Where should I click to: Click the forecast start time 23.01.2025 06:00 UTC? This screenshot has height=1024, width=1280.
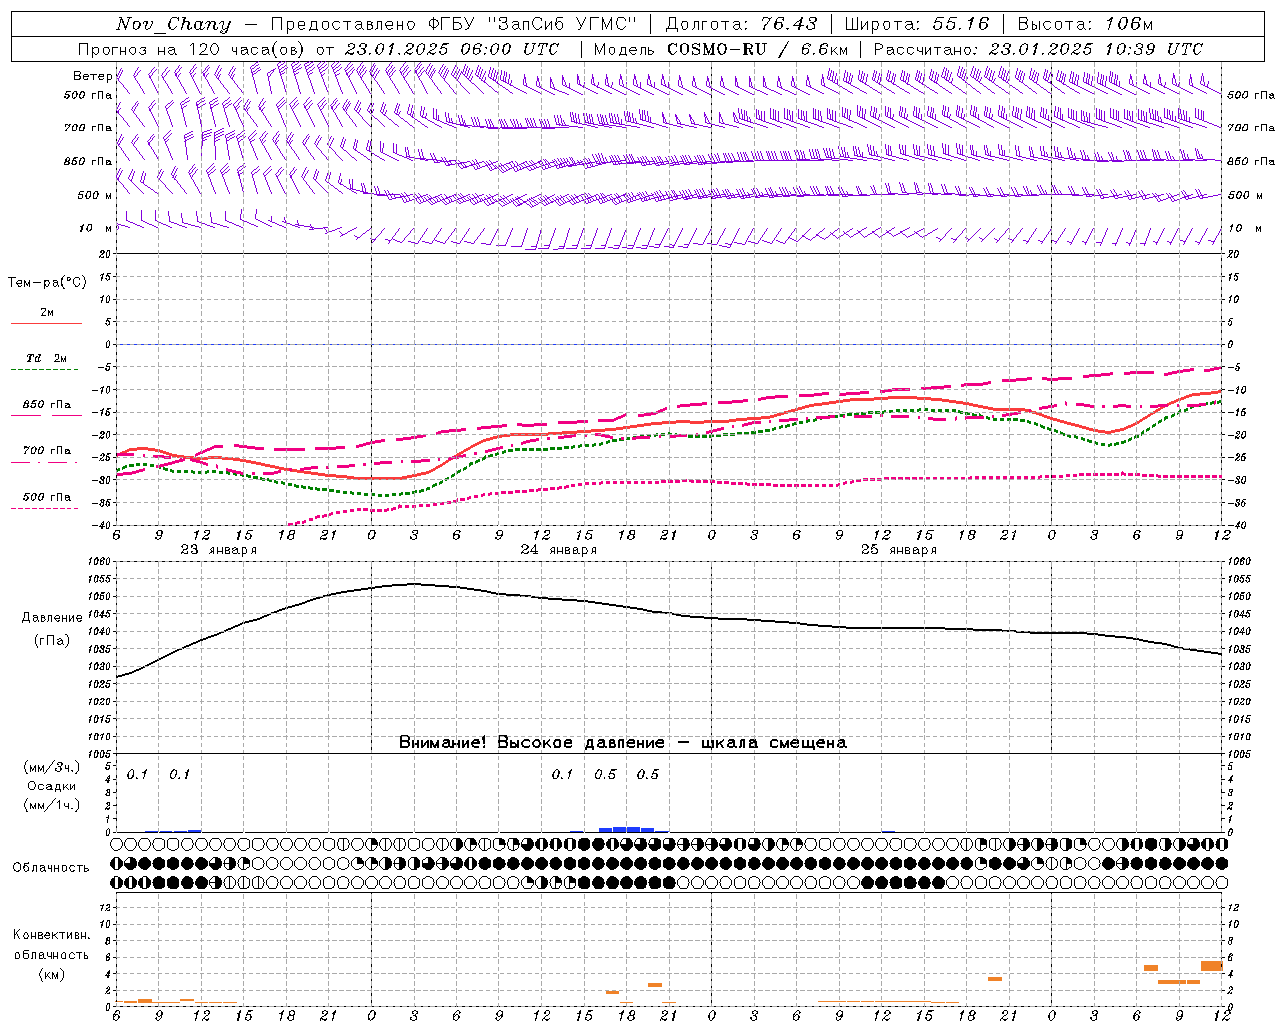tap(451, 49)
